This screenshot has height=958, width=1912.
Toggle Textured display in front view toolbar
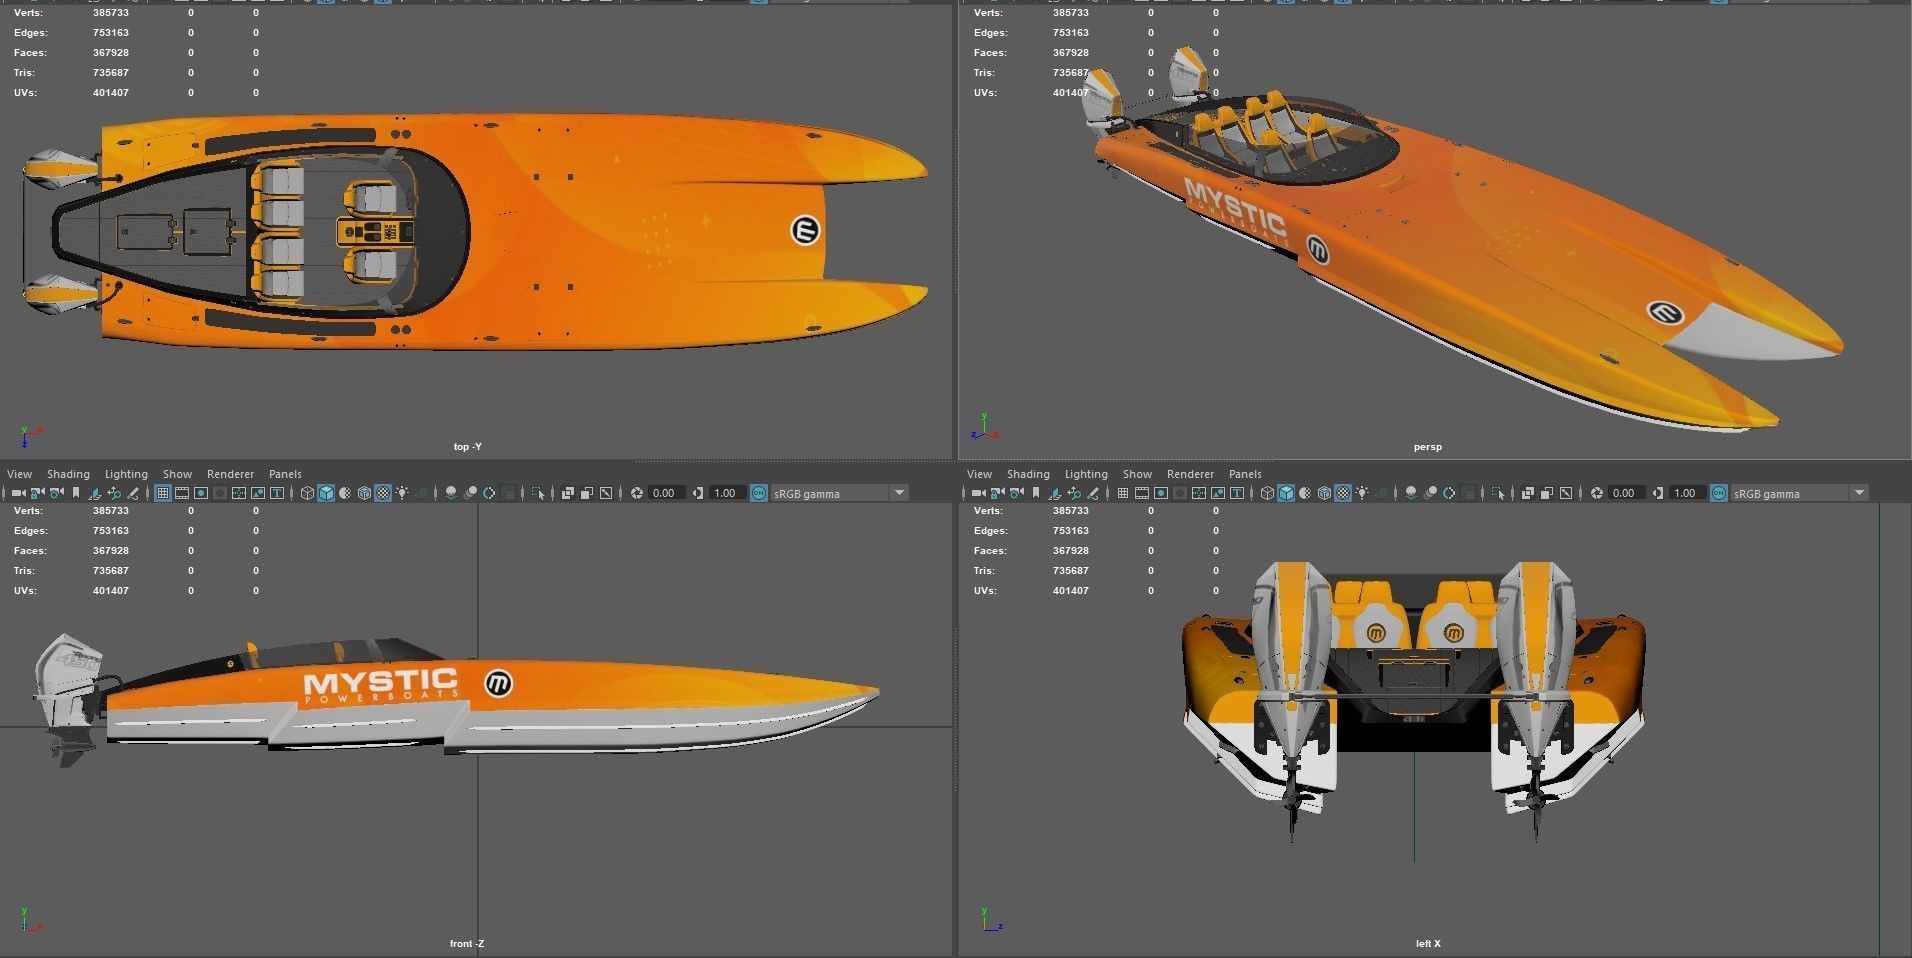click(x=383, y=493)
